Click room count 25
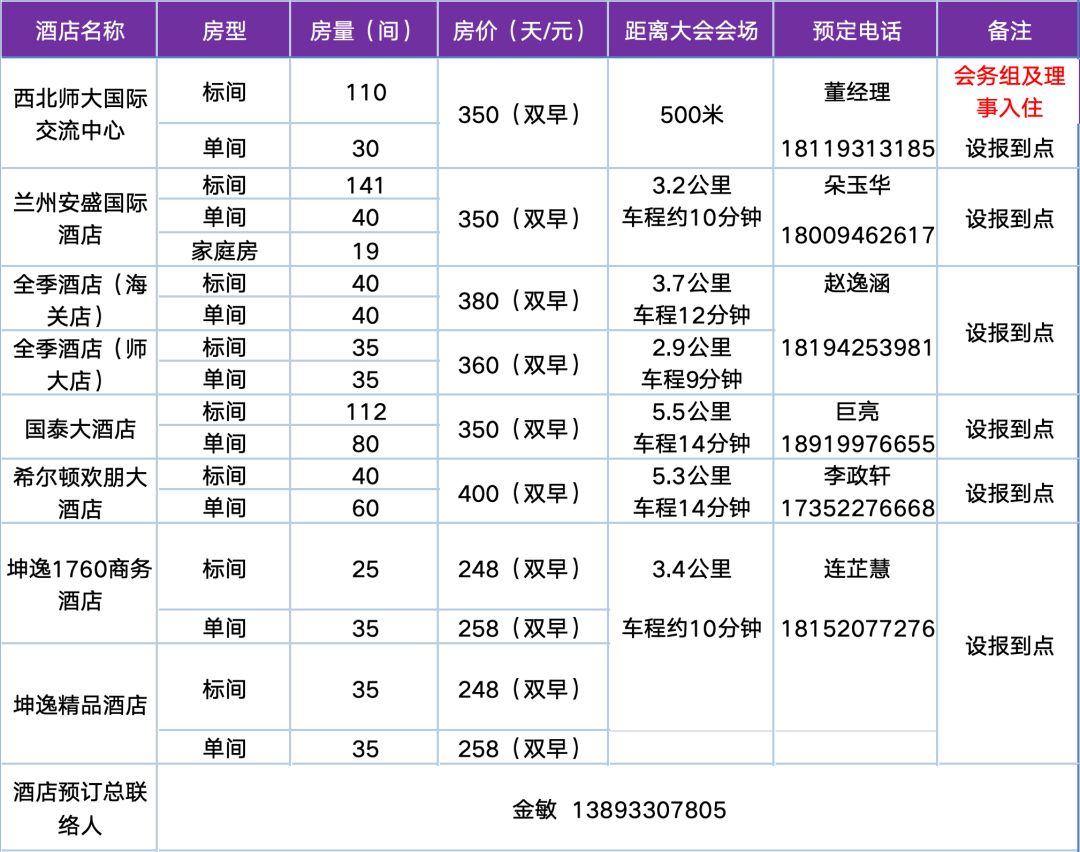The image size is (1080, 852). [365, 569]
